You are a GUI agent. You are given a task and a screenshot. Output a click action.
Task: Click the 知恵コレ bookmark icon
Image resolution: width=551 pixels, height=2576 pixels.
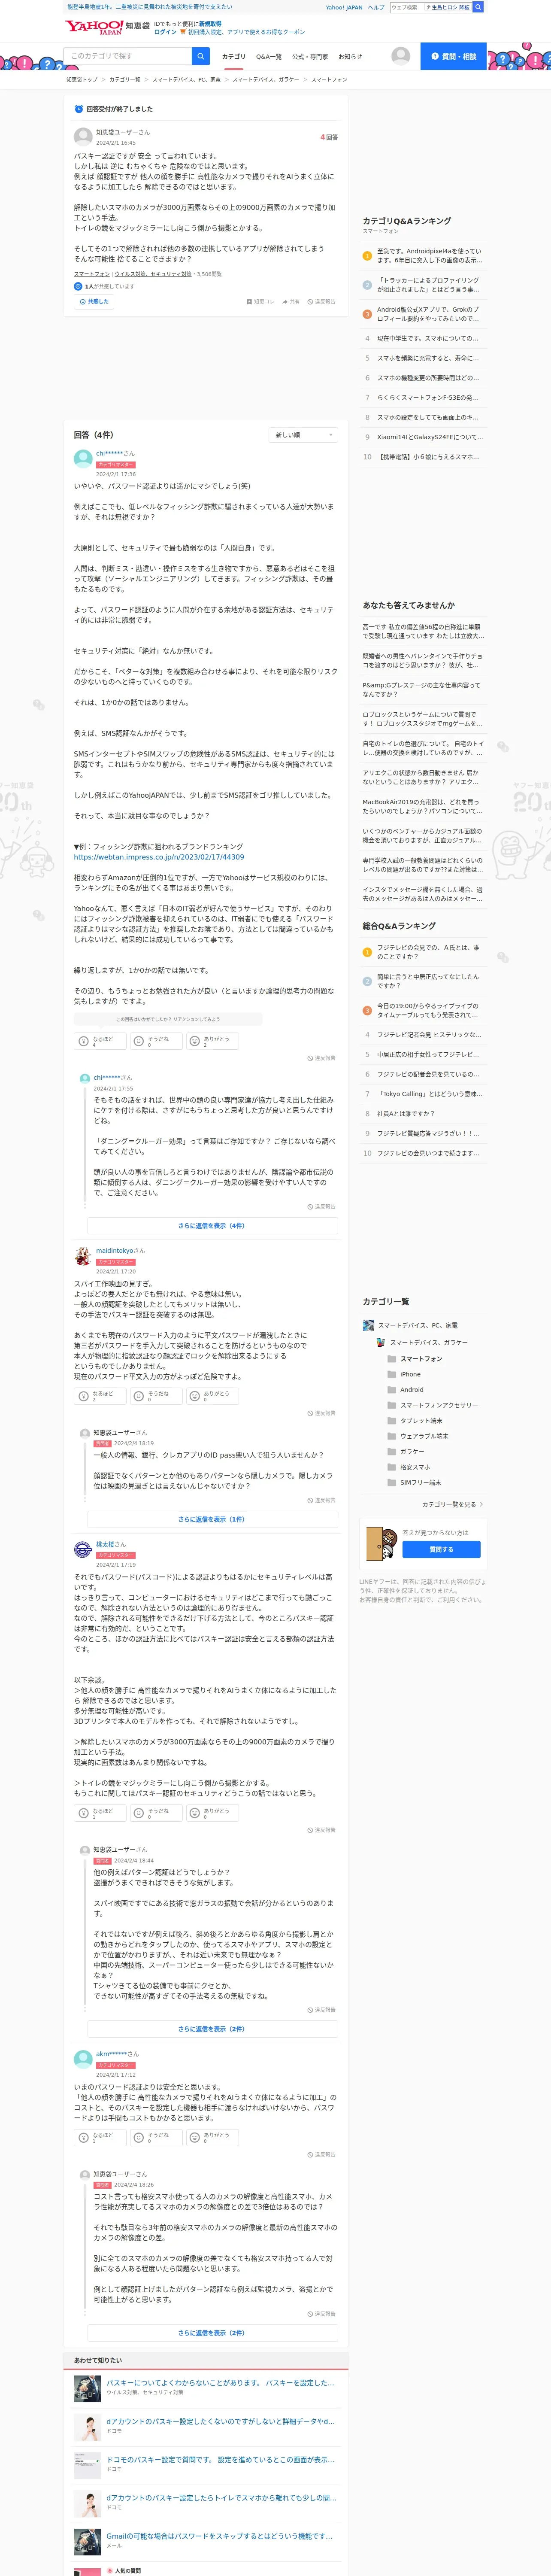249,301
